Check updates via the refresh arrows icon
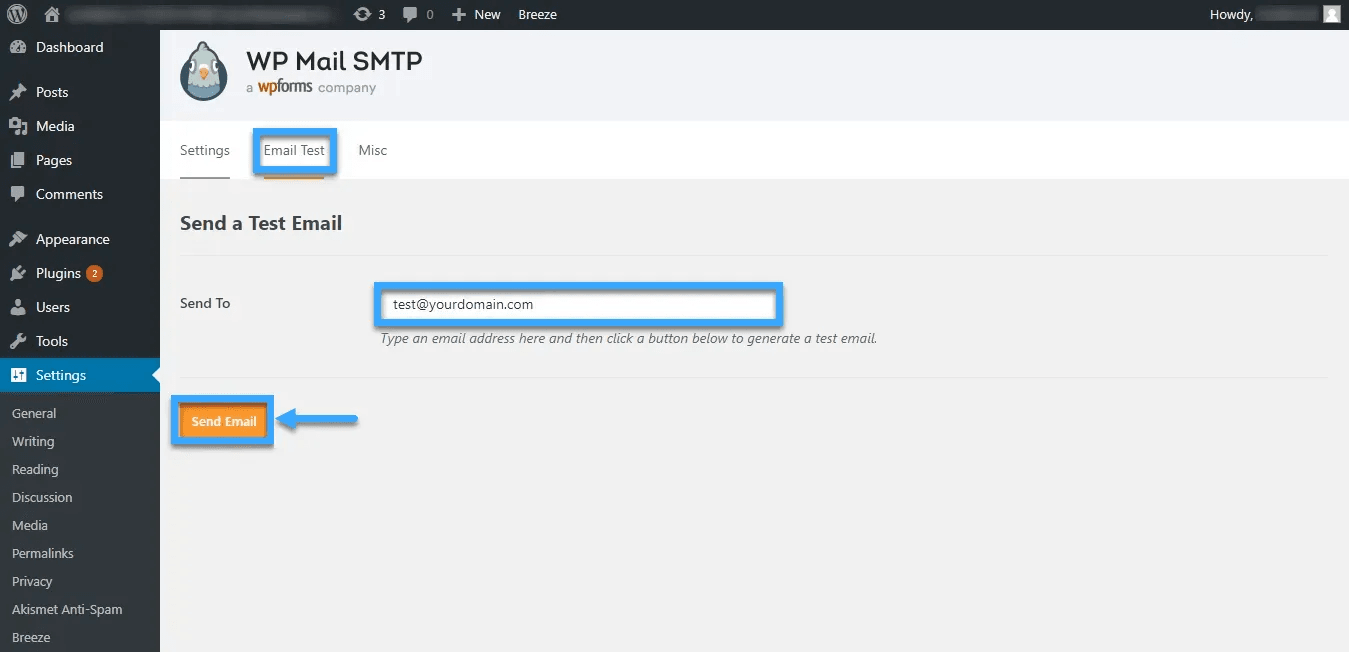This screenshot has height=652, width=1349. coord(361,14)
